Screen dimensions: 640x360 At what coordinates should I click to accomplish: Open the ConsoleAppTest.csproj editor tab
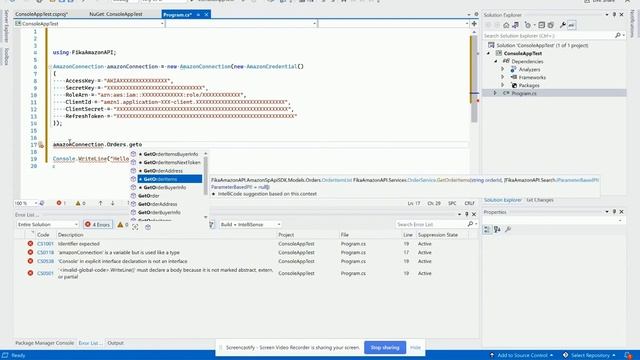pyautogui.click(x=41, y=14)
